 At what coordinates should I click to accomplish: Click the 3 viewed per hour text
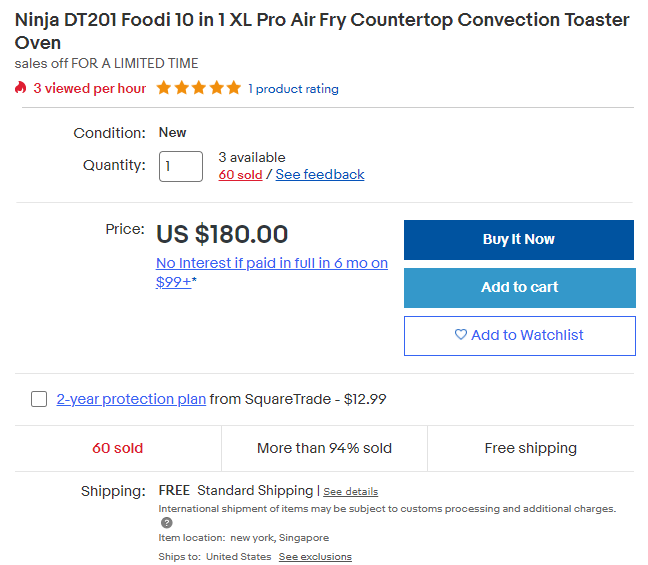point(89,88)
